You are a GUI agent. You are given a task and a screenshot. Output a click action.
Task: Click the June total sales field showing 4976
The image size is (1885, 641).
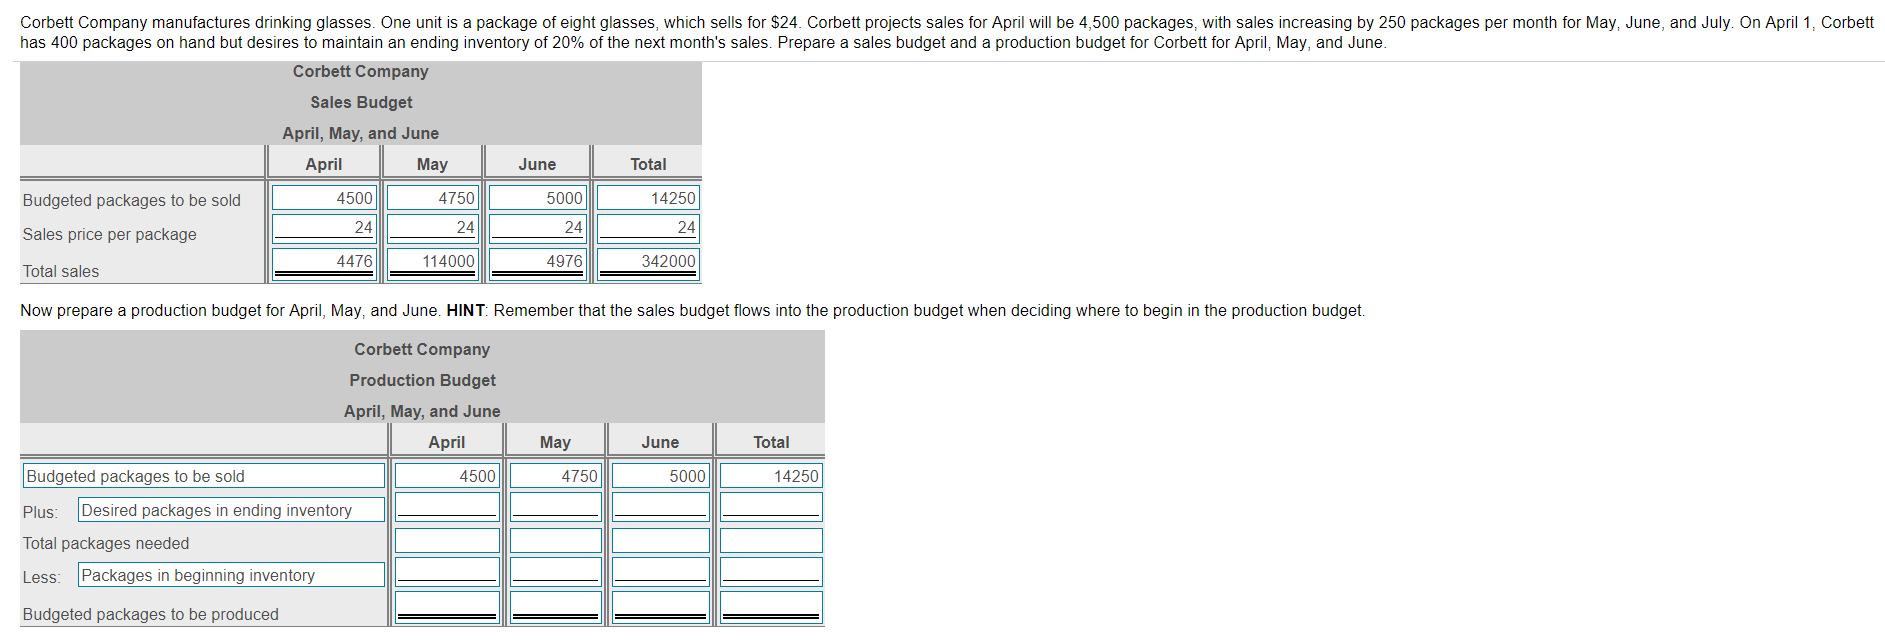[x=537, y=263]
